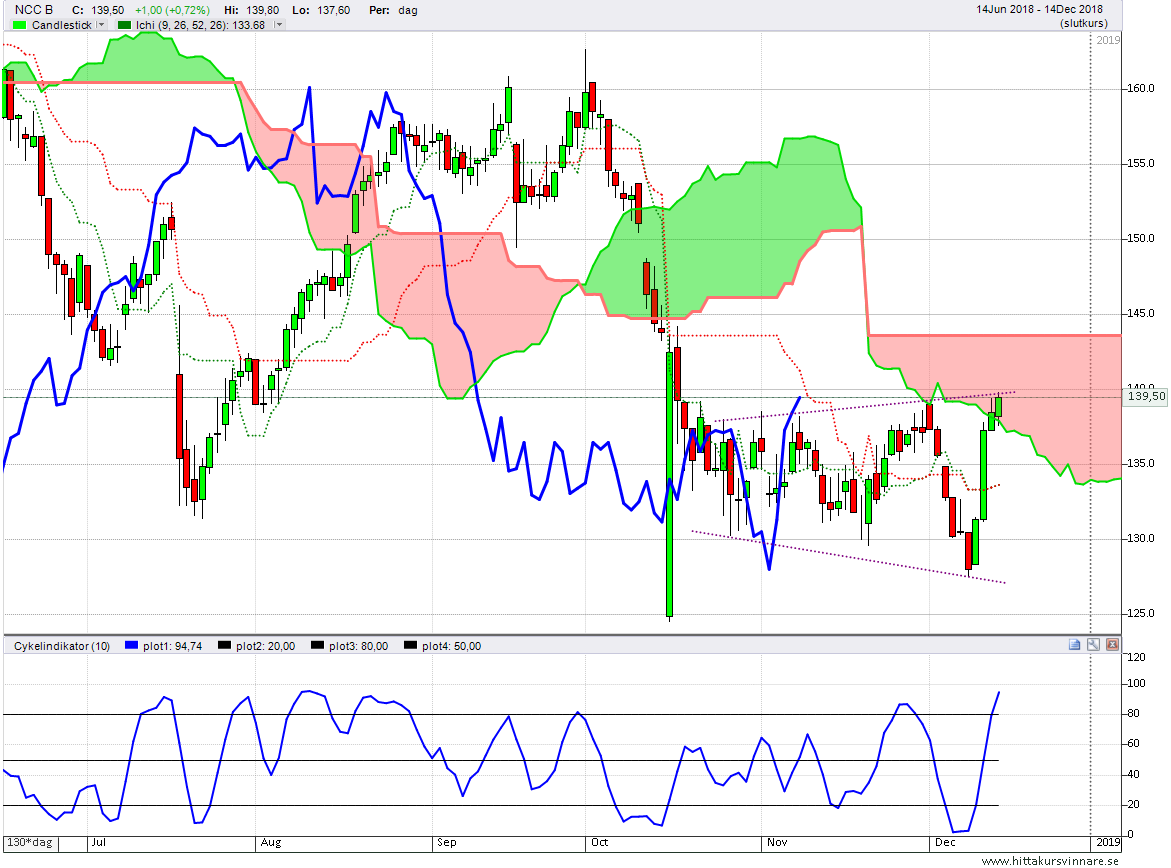The image size is (1171, 868).
Task: Click the (slutkurs) label
Action: pos(1084,23)
